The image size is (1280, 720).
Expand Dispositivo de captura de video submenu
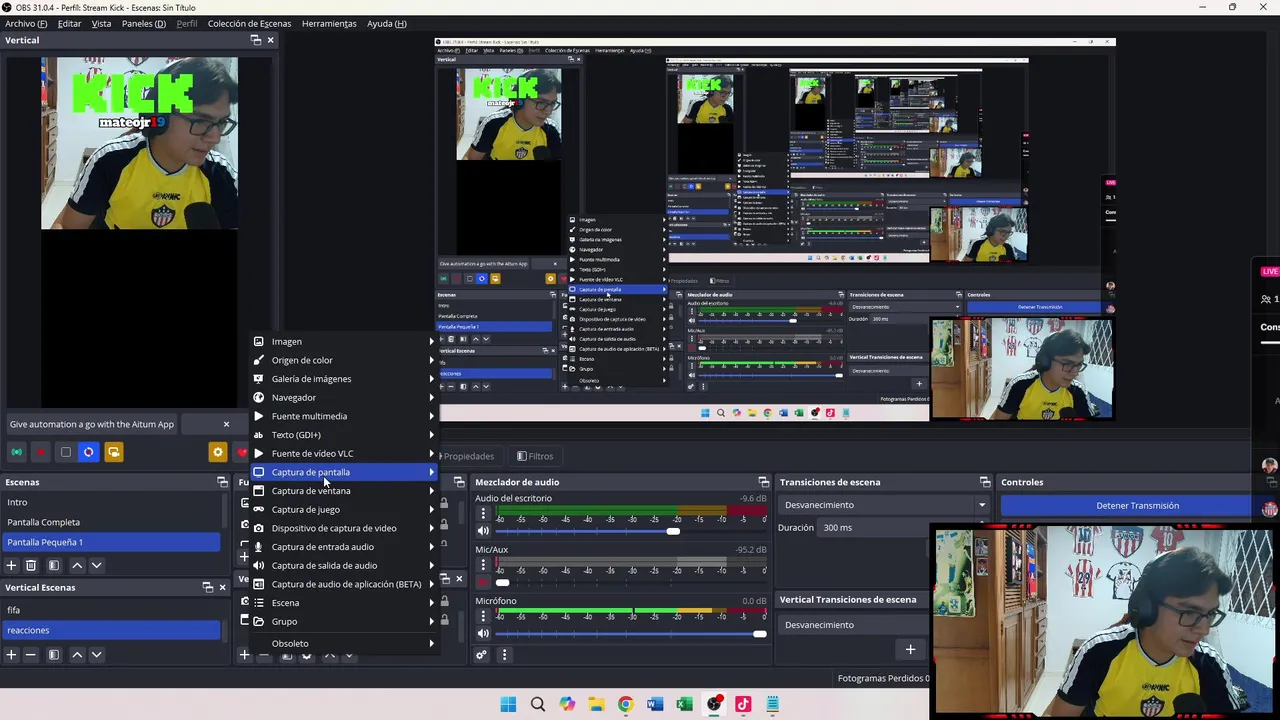343,528
